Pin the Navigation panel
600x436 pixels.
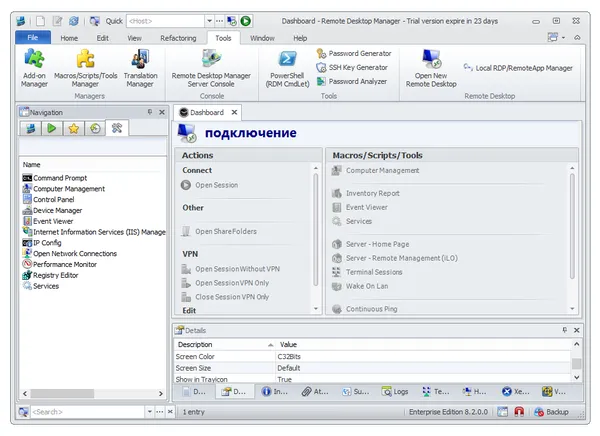point(150,112)
